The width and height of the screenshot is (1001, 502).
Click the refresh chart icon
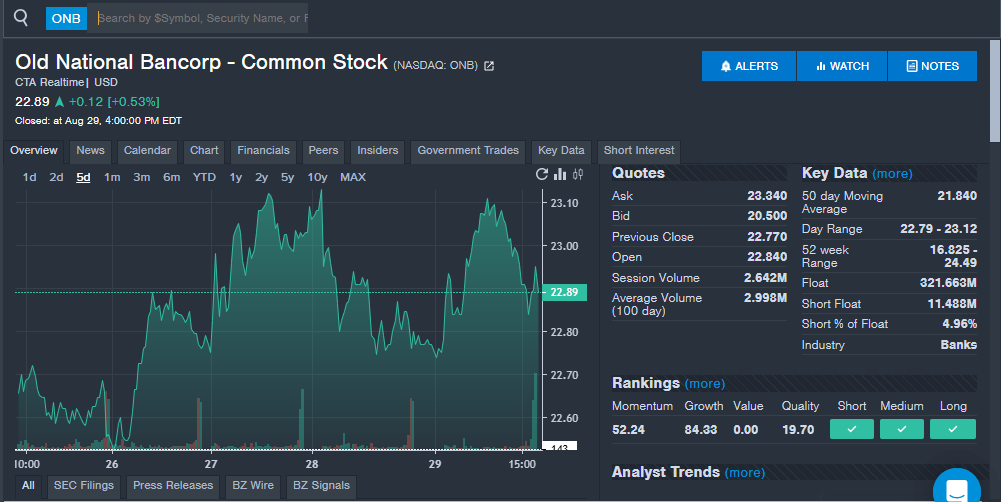(x=542, y=174)
